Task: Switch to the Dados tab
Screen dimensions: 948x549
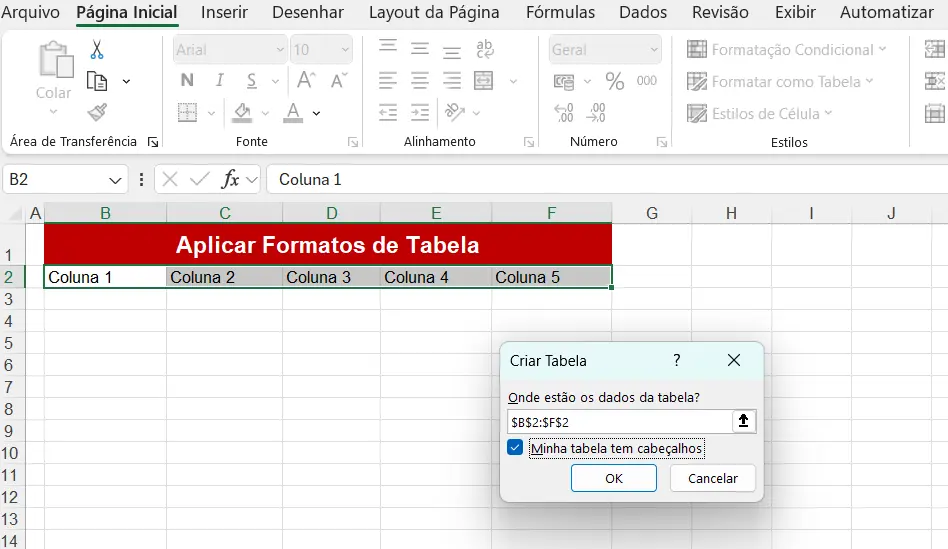Action: coord(643,12)
